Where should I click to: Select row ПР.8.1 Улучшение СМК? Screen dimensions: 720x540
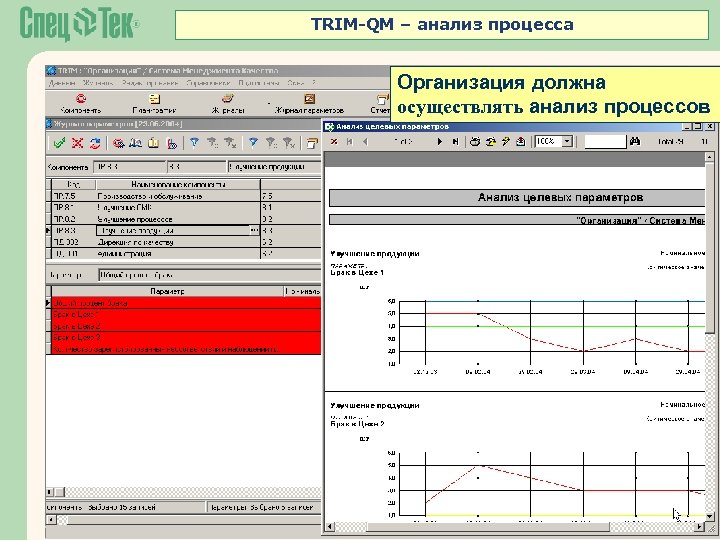(184, 208)
